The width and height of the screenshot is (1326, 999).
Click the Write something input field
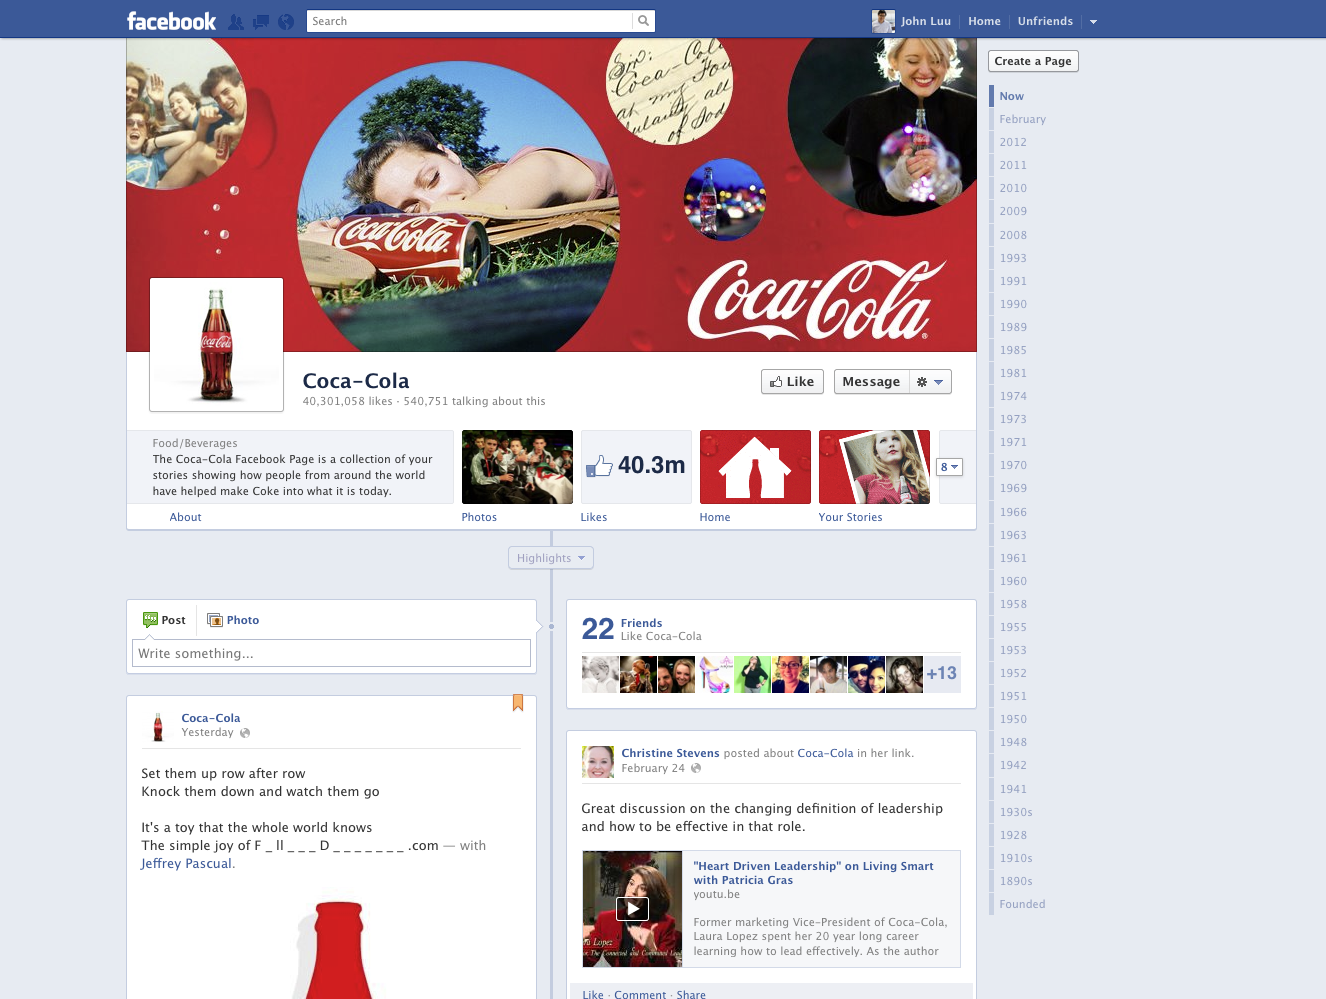coord(331,653)
